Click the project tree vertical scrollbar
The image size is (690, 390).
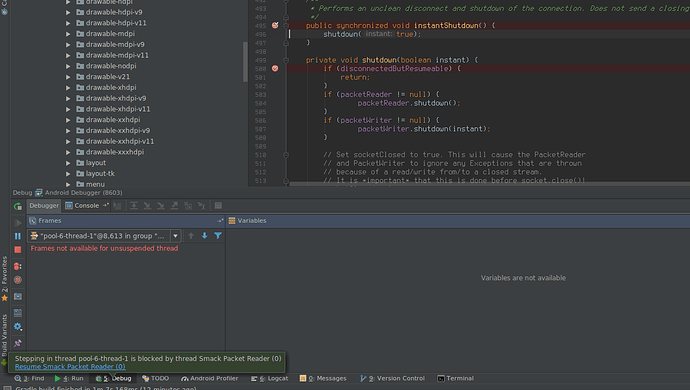pyautogui.click(x=245, y=62)
